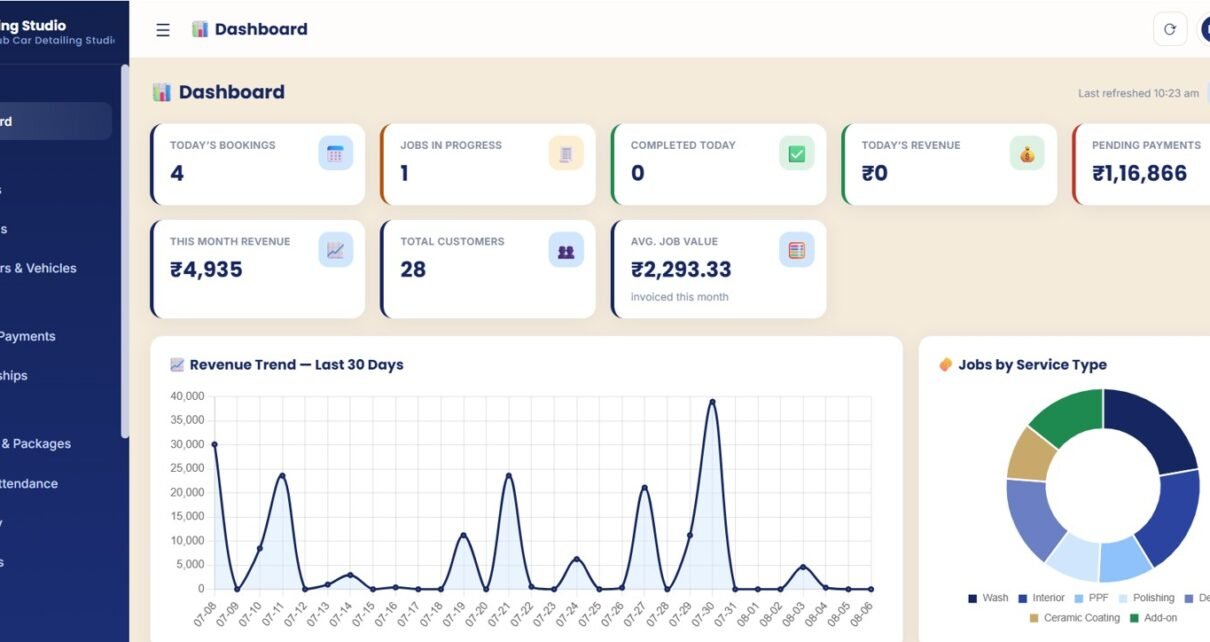Screen dimensions: 1210x642
Task: Click the 07-30 revenue peak data point
Action: pyautogui.click(x=712, y=402)
